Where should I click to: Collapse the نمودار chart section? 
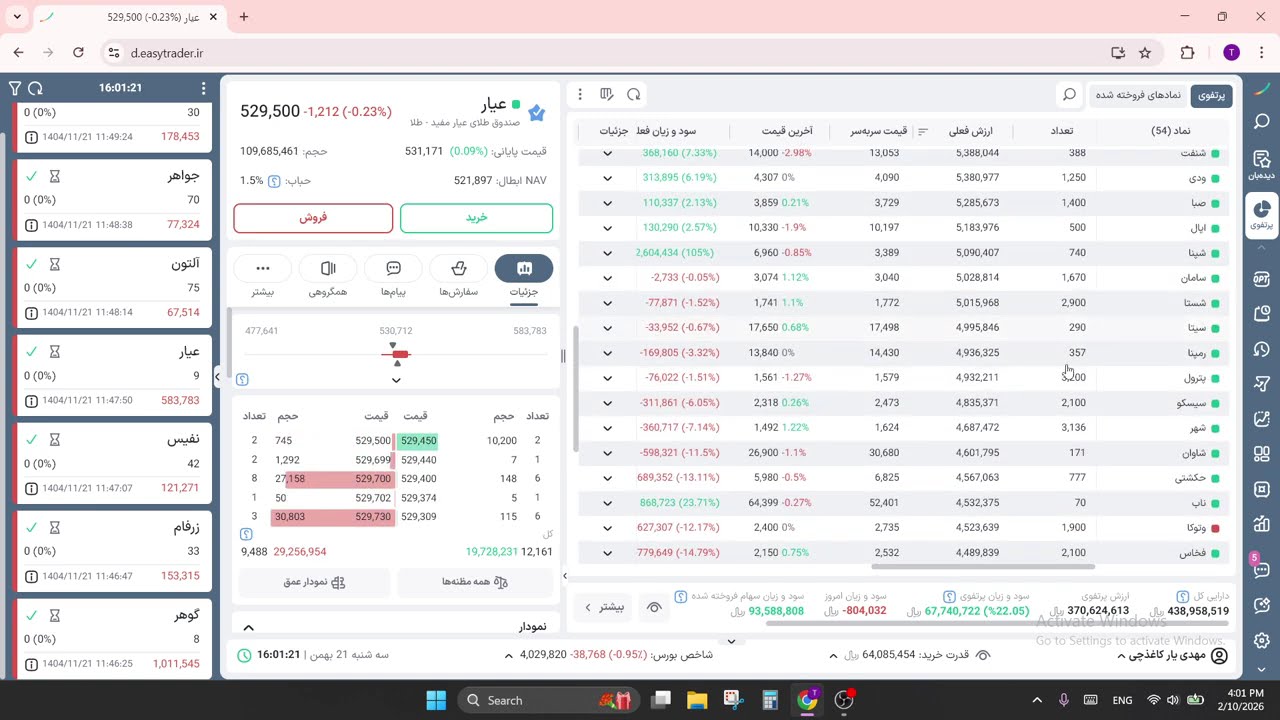tap(248, 627)
